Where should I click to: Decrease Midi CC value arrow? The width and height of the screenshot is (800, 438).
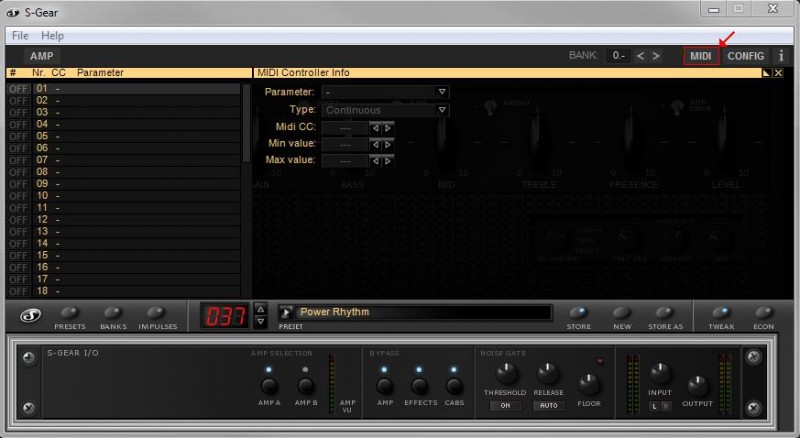pyautogui.click(x=376, y=128)
